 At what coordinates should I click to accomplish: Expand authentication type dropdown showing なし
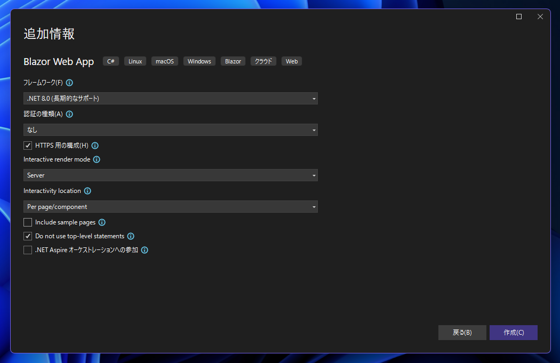click(171, 130)
